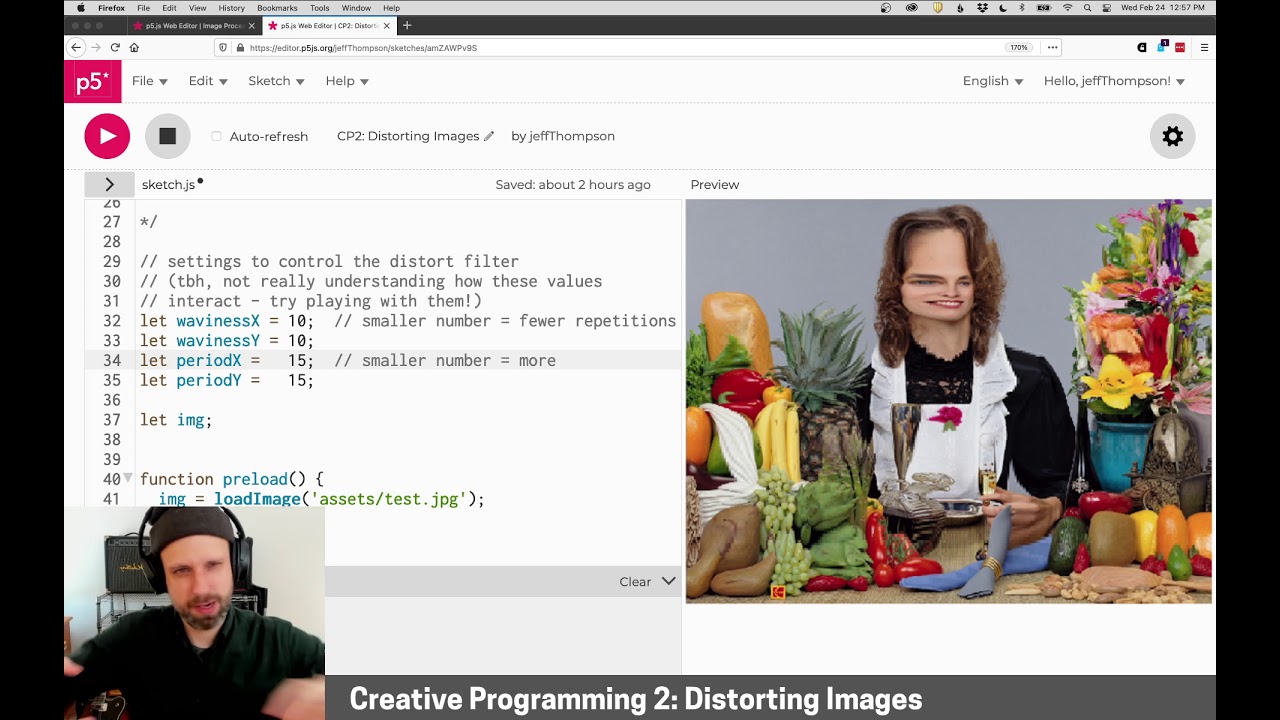Open jeffThompson author profile link
The image size is (1280, 720).
572,136
